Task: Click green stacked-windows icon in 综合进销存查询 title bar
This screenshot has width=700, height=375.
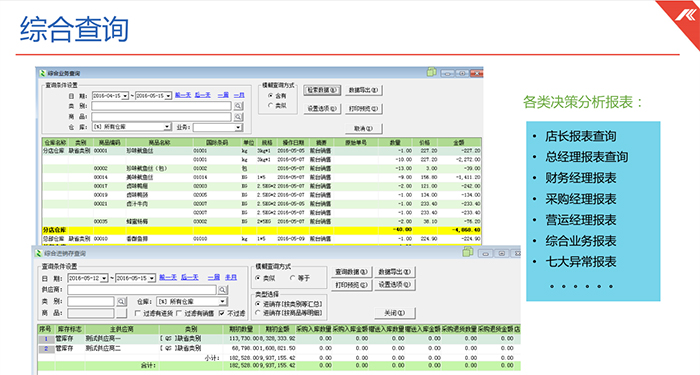Action: [x=467, y=252]
